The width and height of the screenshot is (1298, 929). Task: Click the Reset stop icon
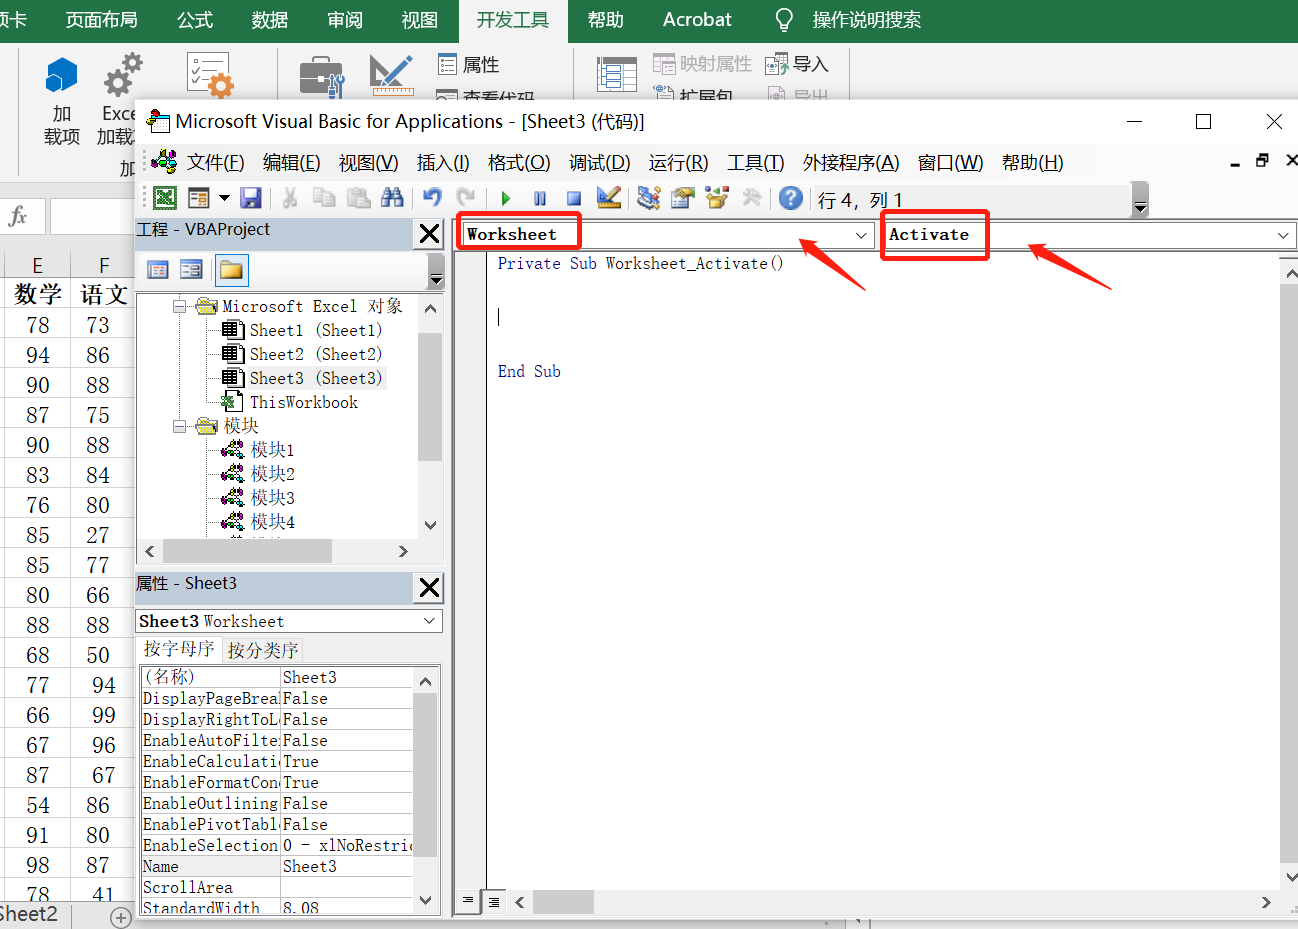pos(574,198)
